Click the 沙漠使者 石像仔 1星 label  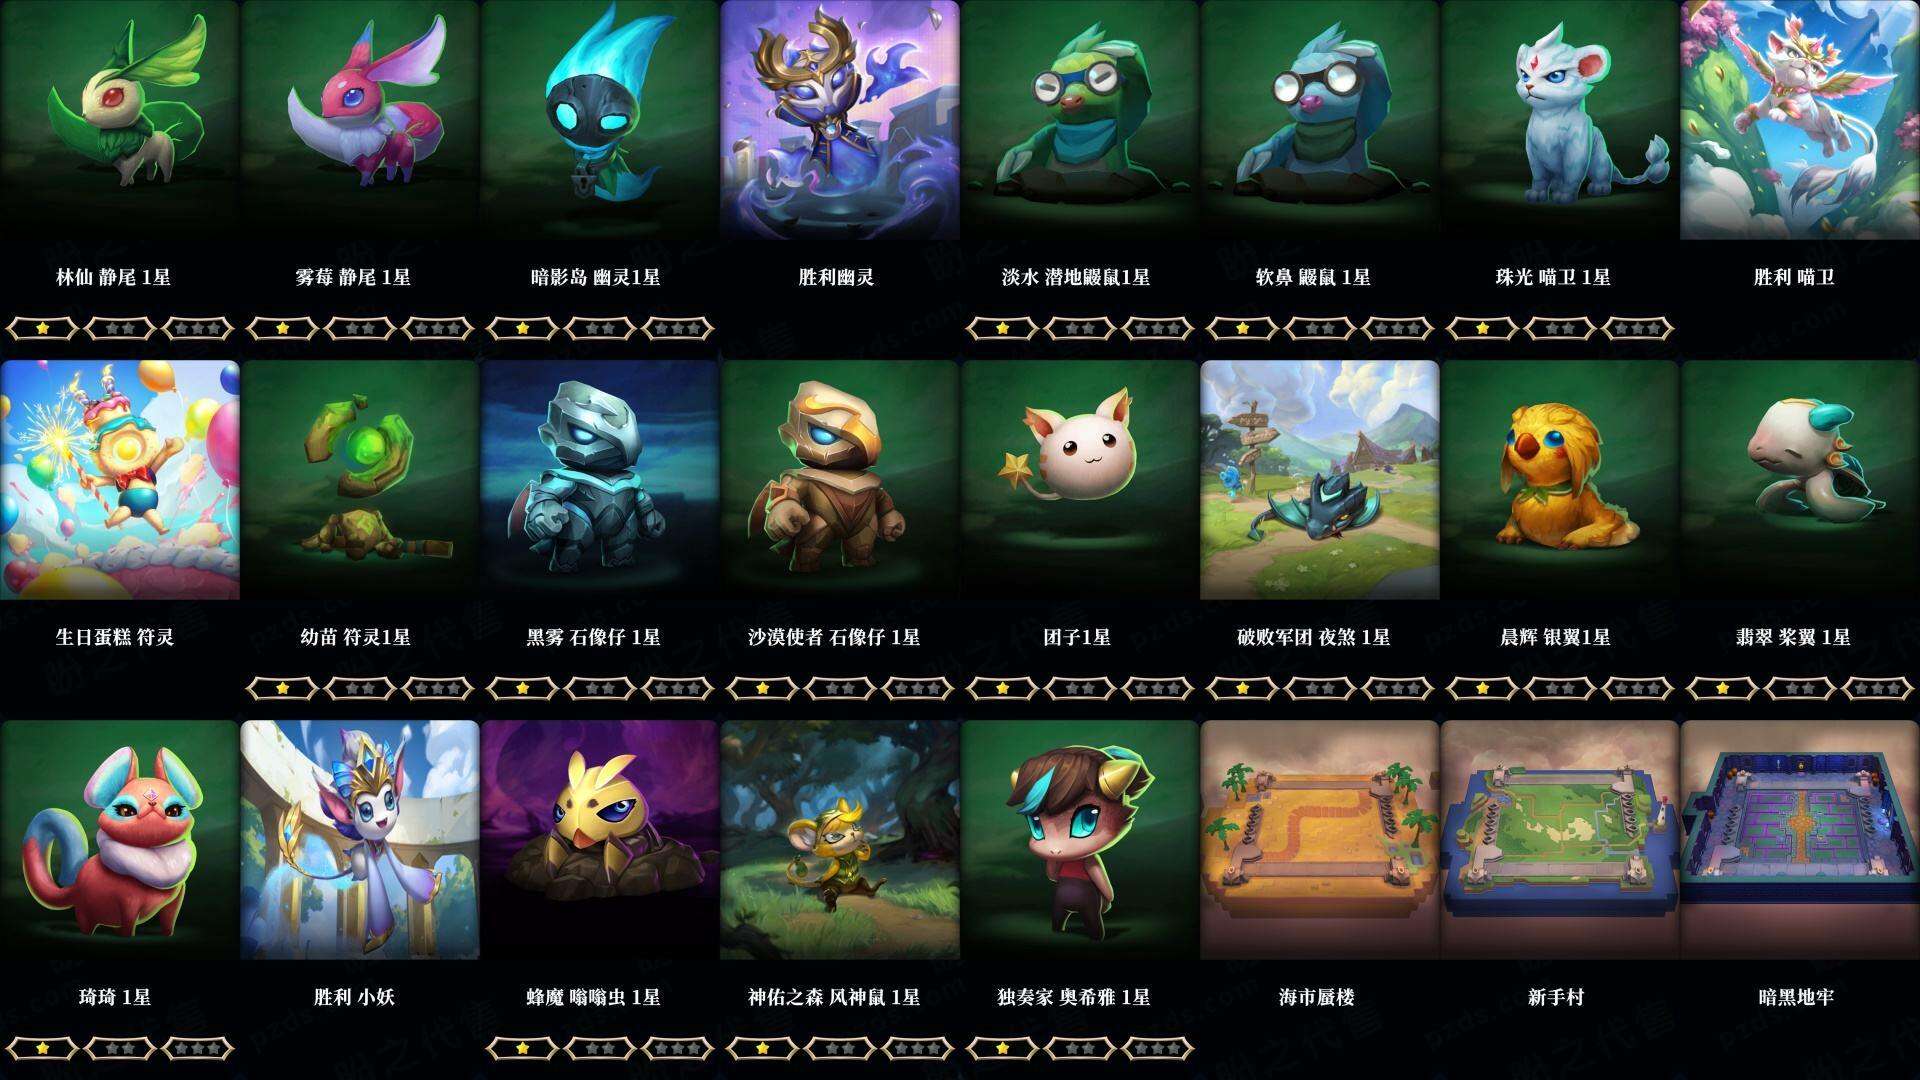[834, 637]
